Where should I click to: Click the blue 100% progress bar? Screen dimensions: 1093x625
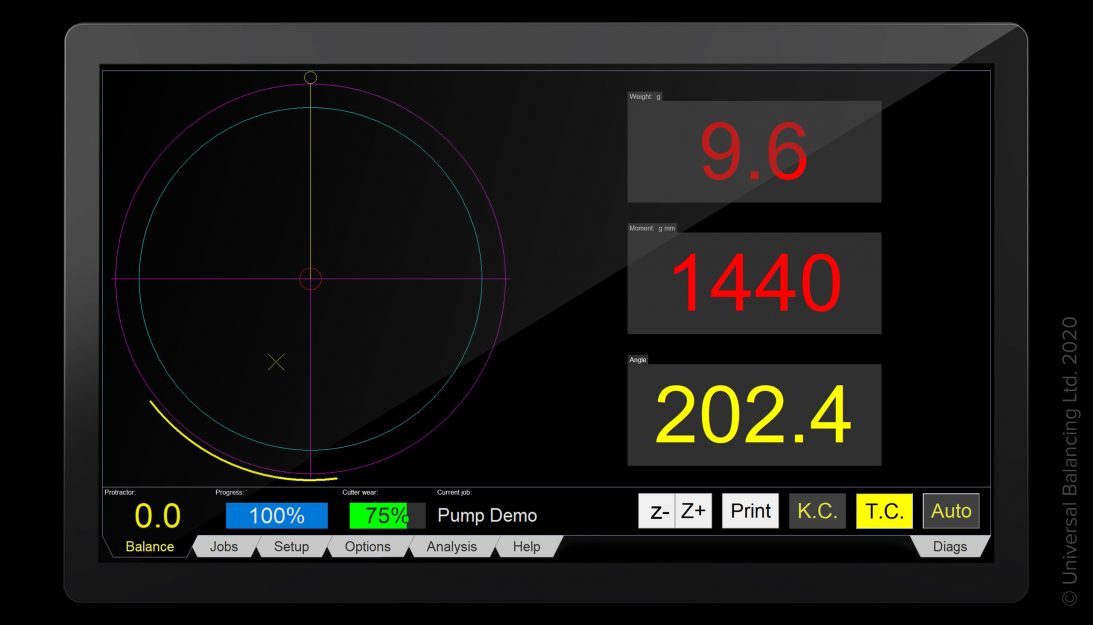click(276, 516)
